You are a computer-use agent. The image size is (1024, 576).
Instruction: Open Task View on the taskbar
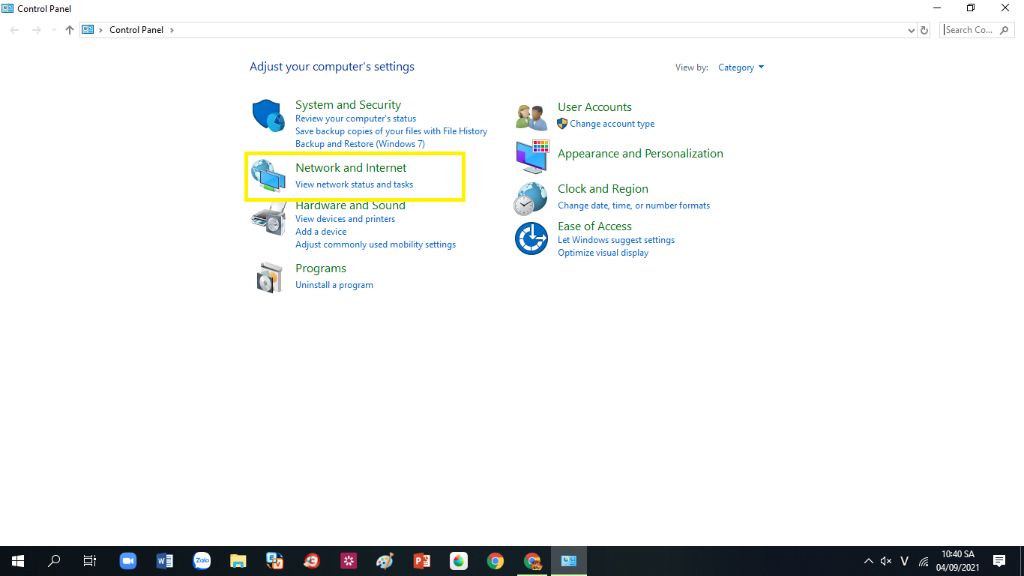[90, 561]
